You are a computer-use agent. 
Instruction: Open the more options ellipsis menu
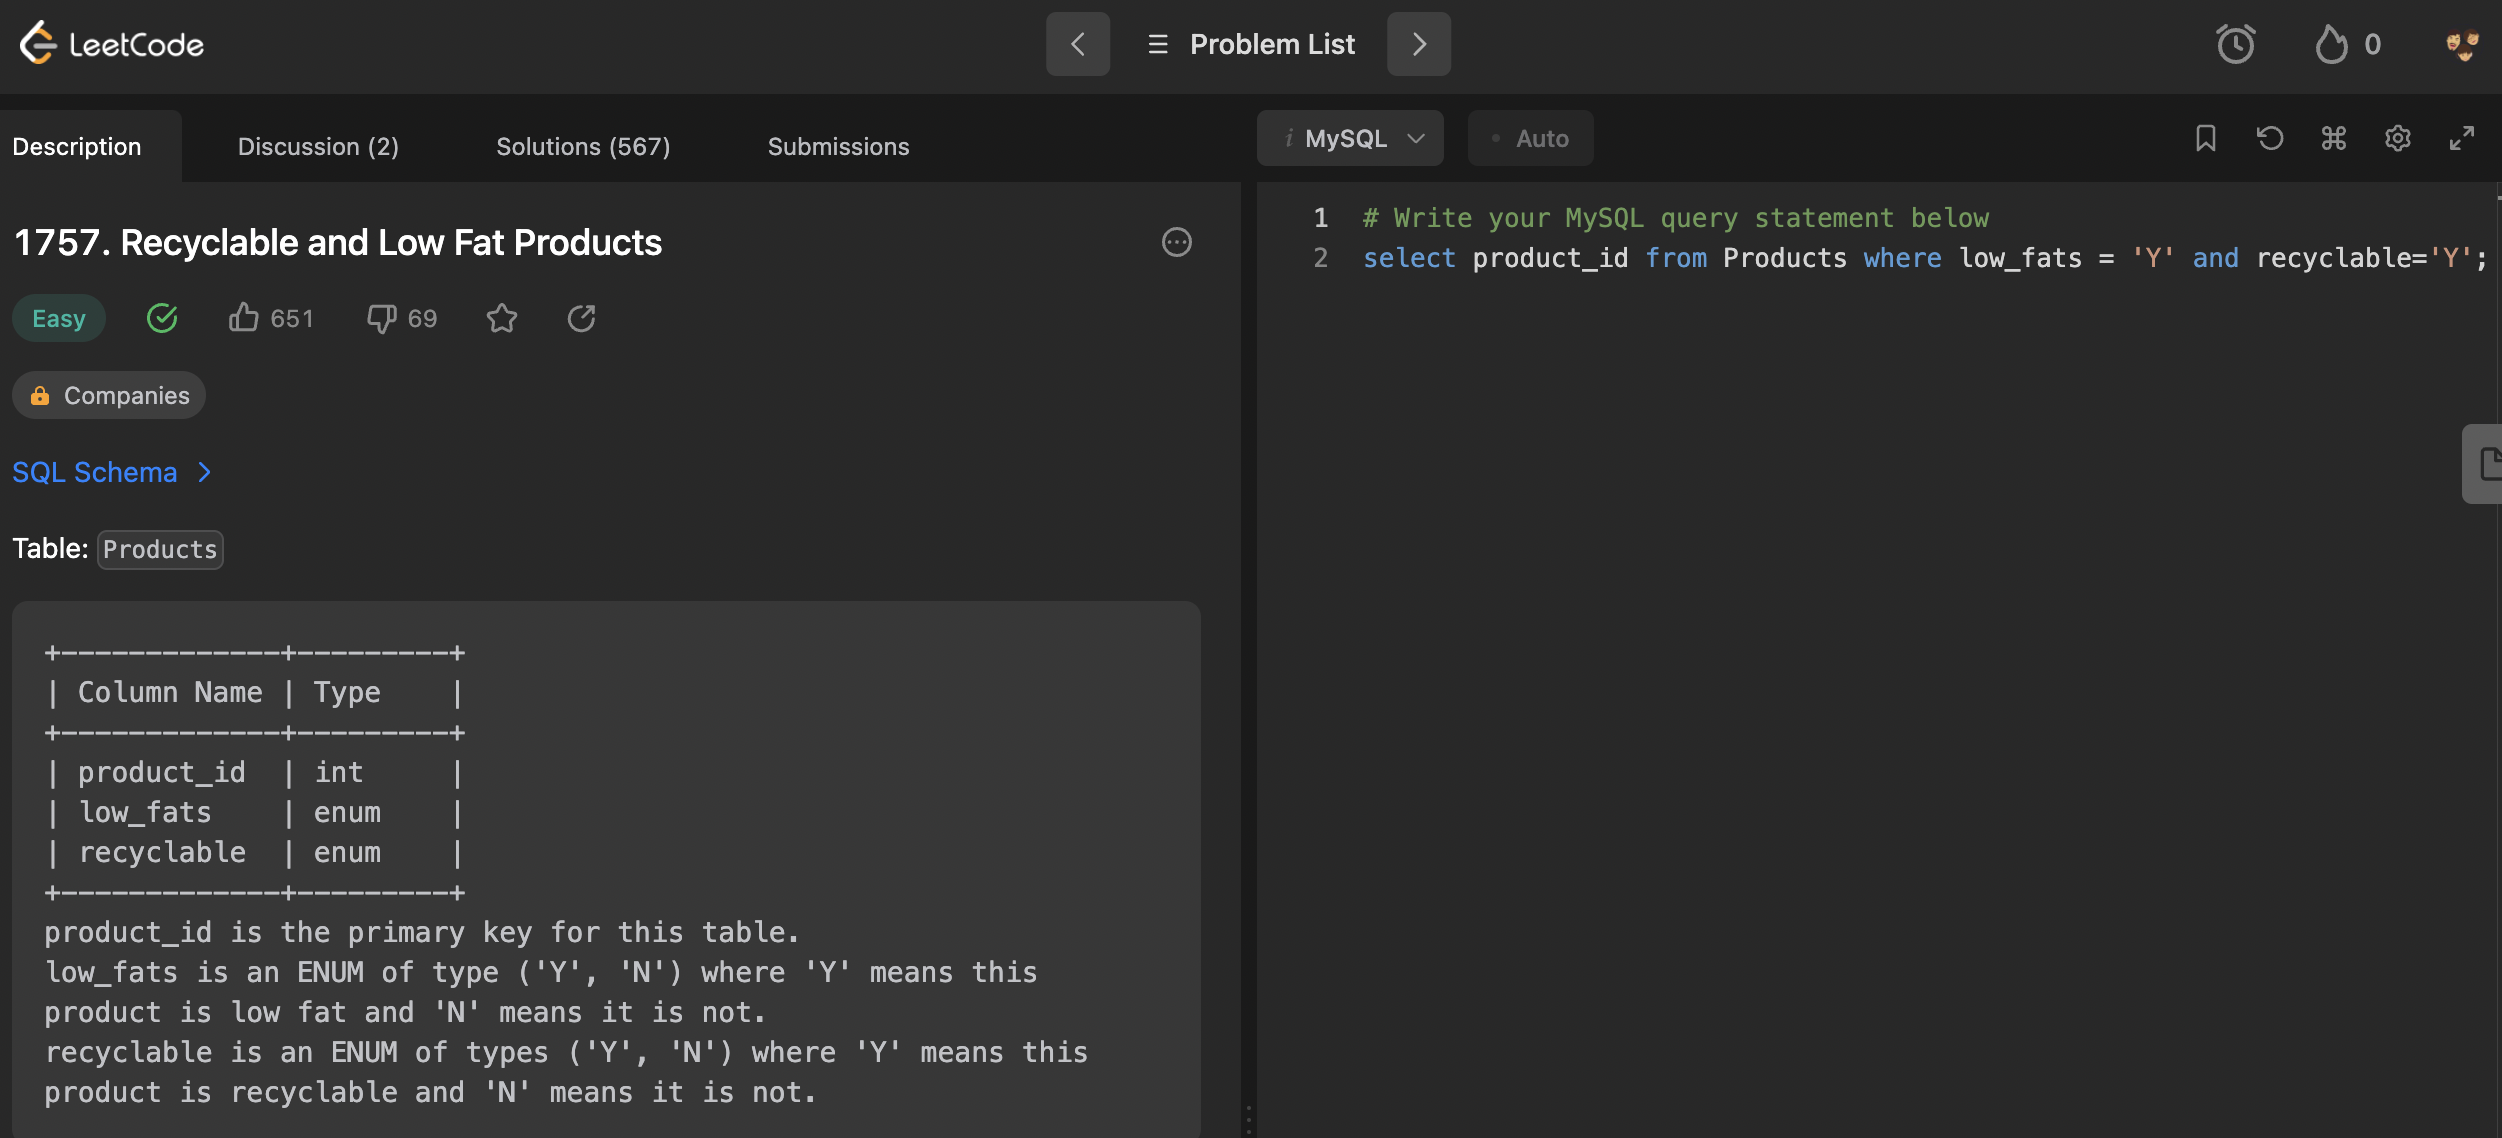(1176, 242)
